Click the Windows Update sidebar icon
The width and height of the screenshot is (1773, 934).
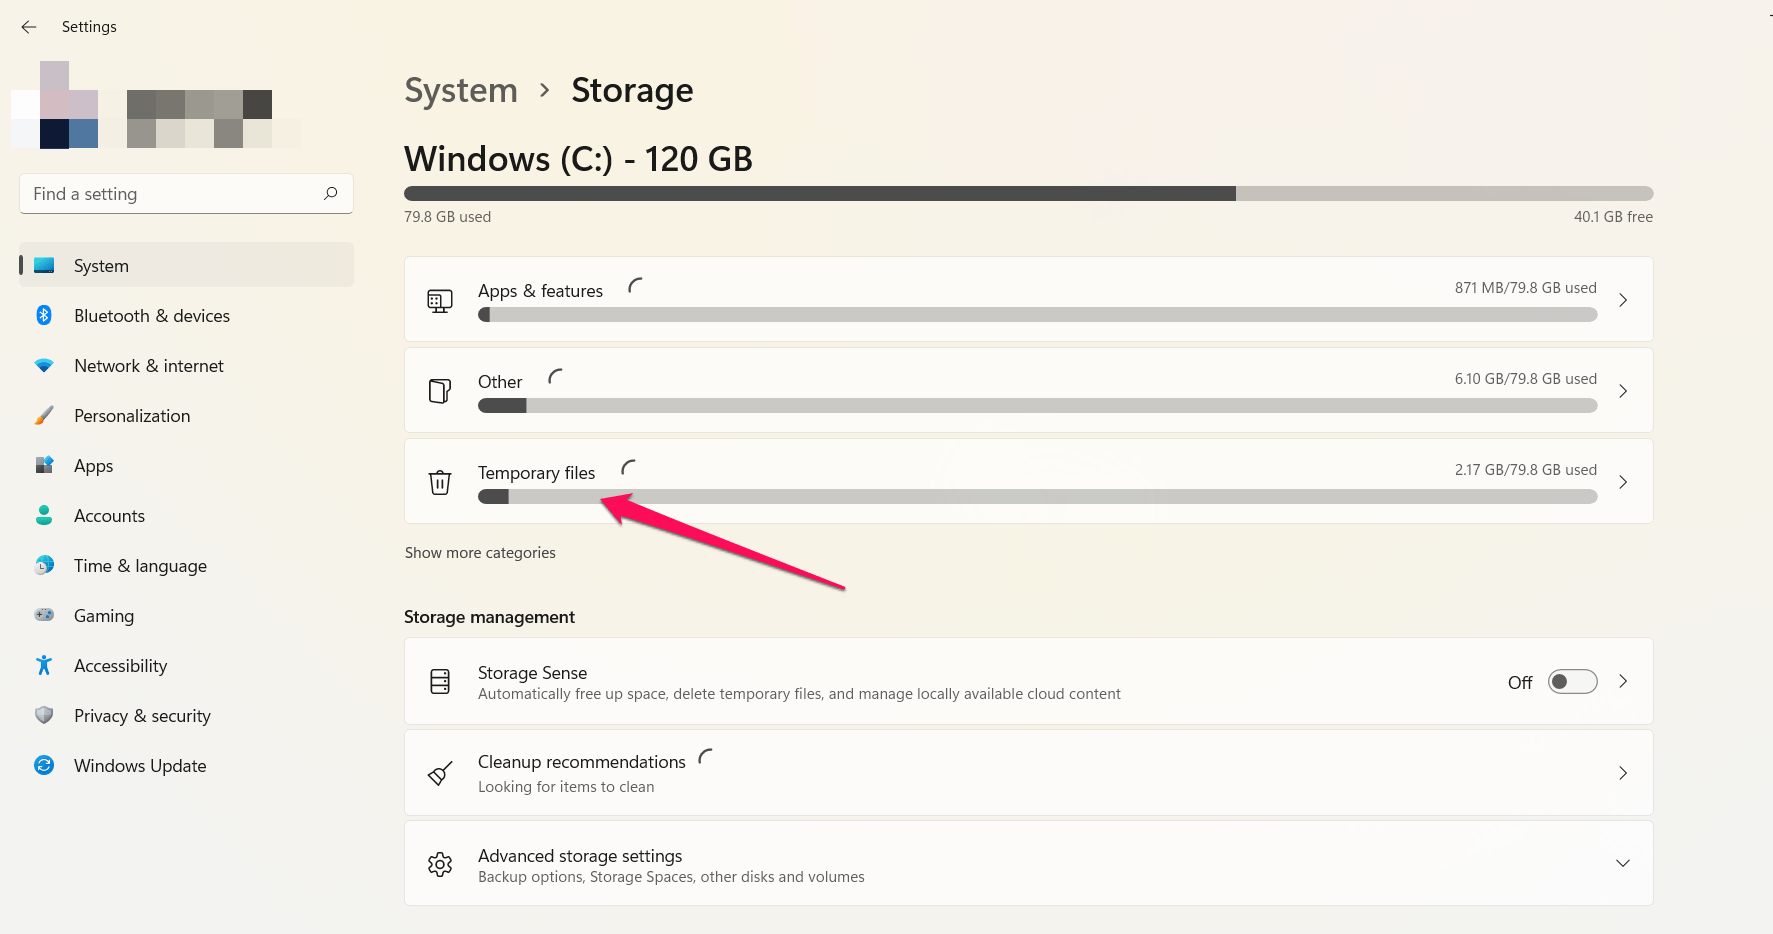coord(44,766)
